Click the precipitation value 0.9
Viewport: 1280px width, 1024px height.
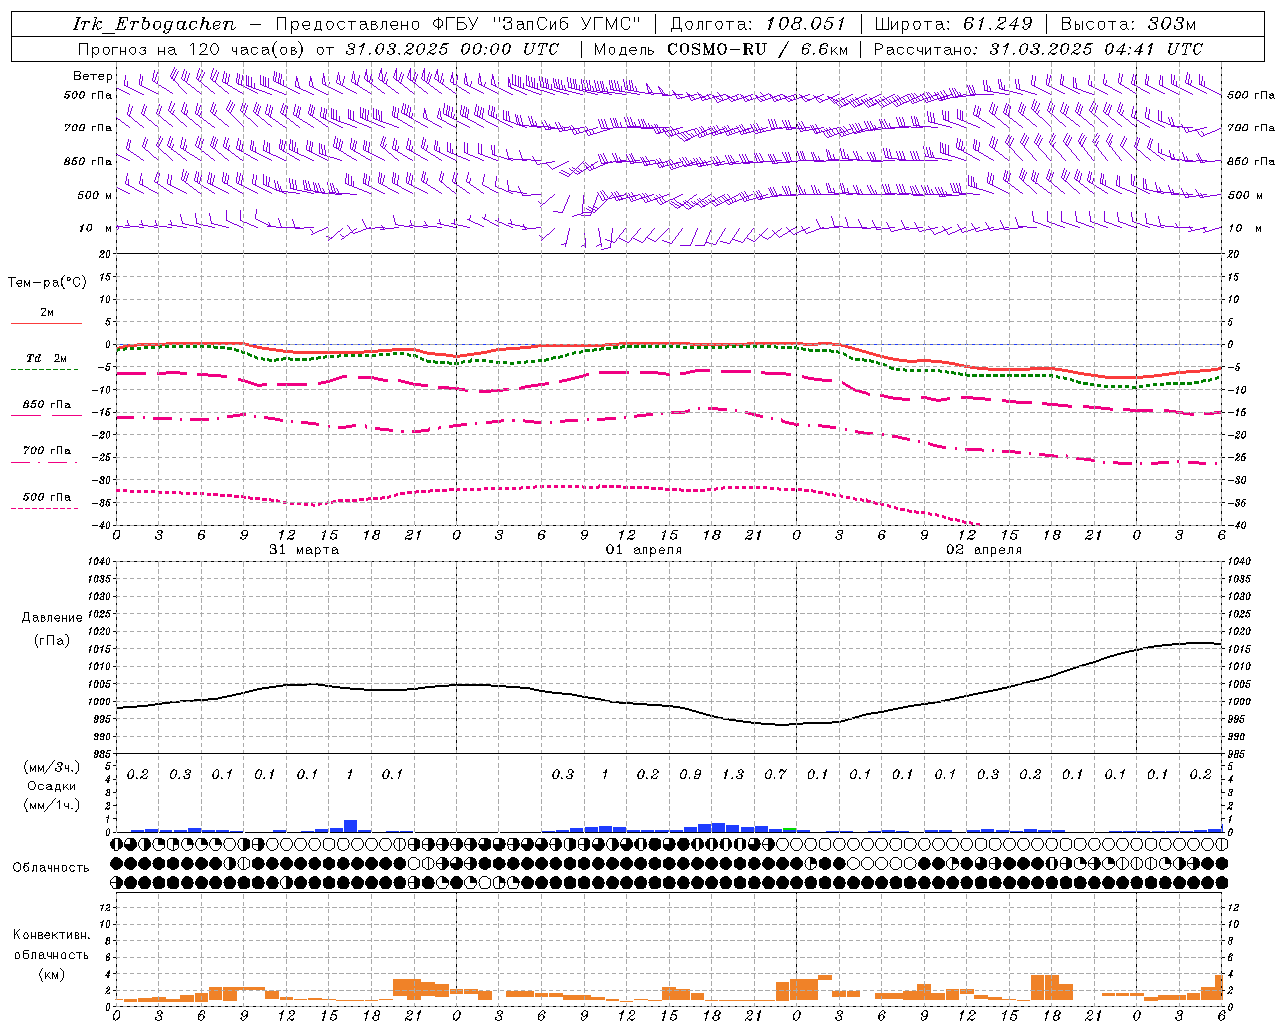coord(690,774)
